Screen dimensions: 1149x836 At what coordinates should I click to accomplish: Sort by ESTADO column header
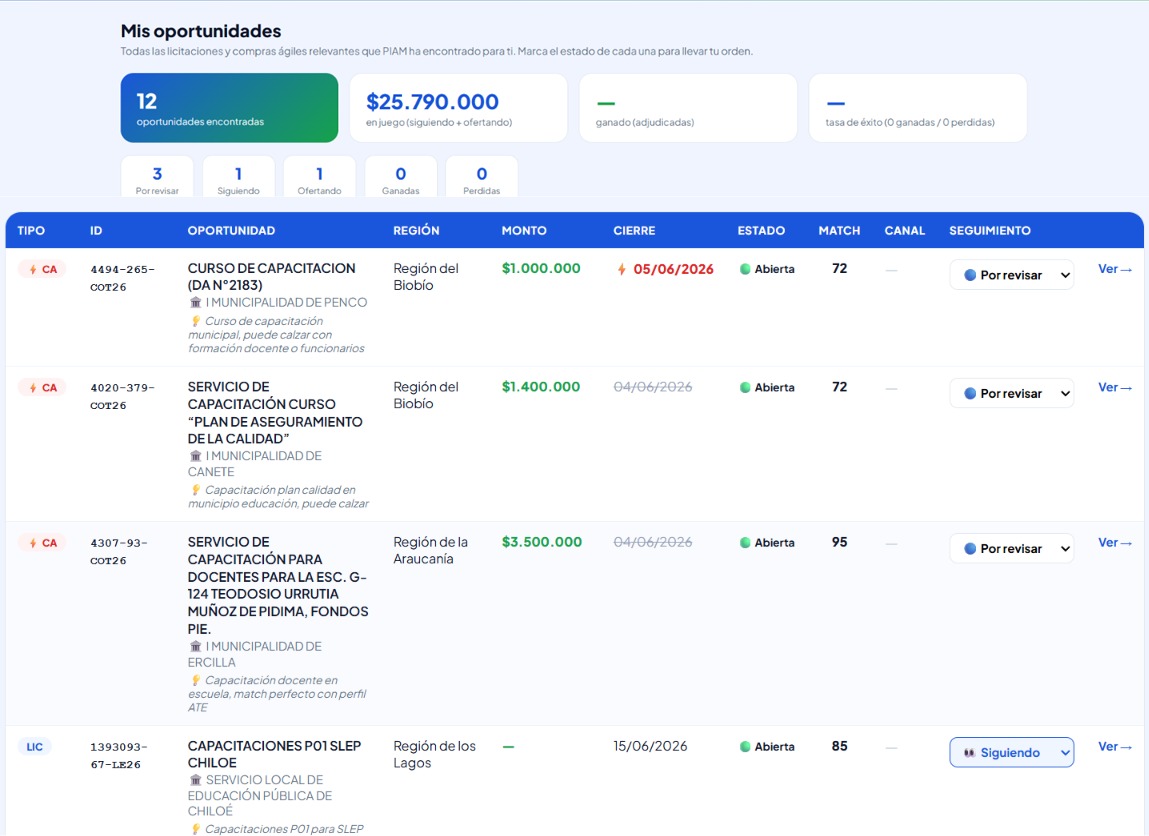(761, 231)
